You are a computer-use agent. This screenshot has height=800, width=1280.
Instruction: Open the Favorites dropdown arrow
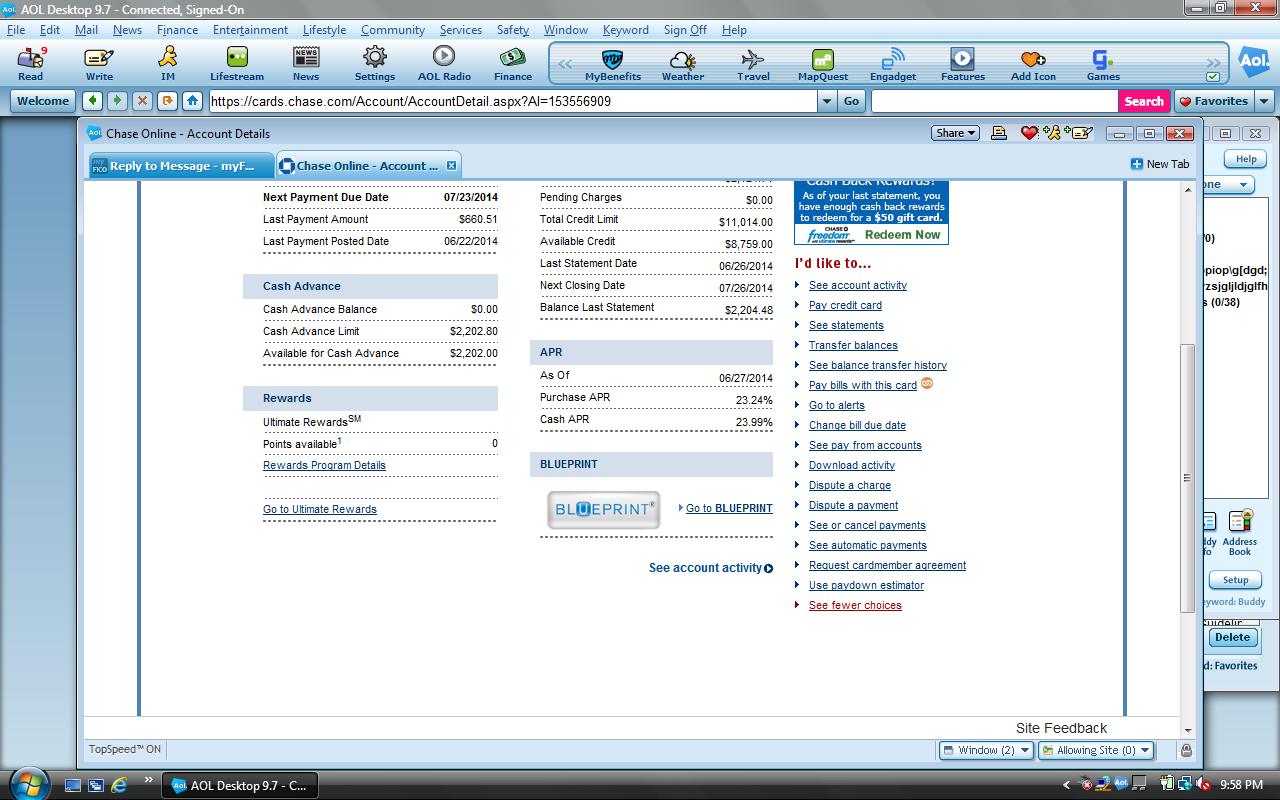1264,101
